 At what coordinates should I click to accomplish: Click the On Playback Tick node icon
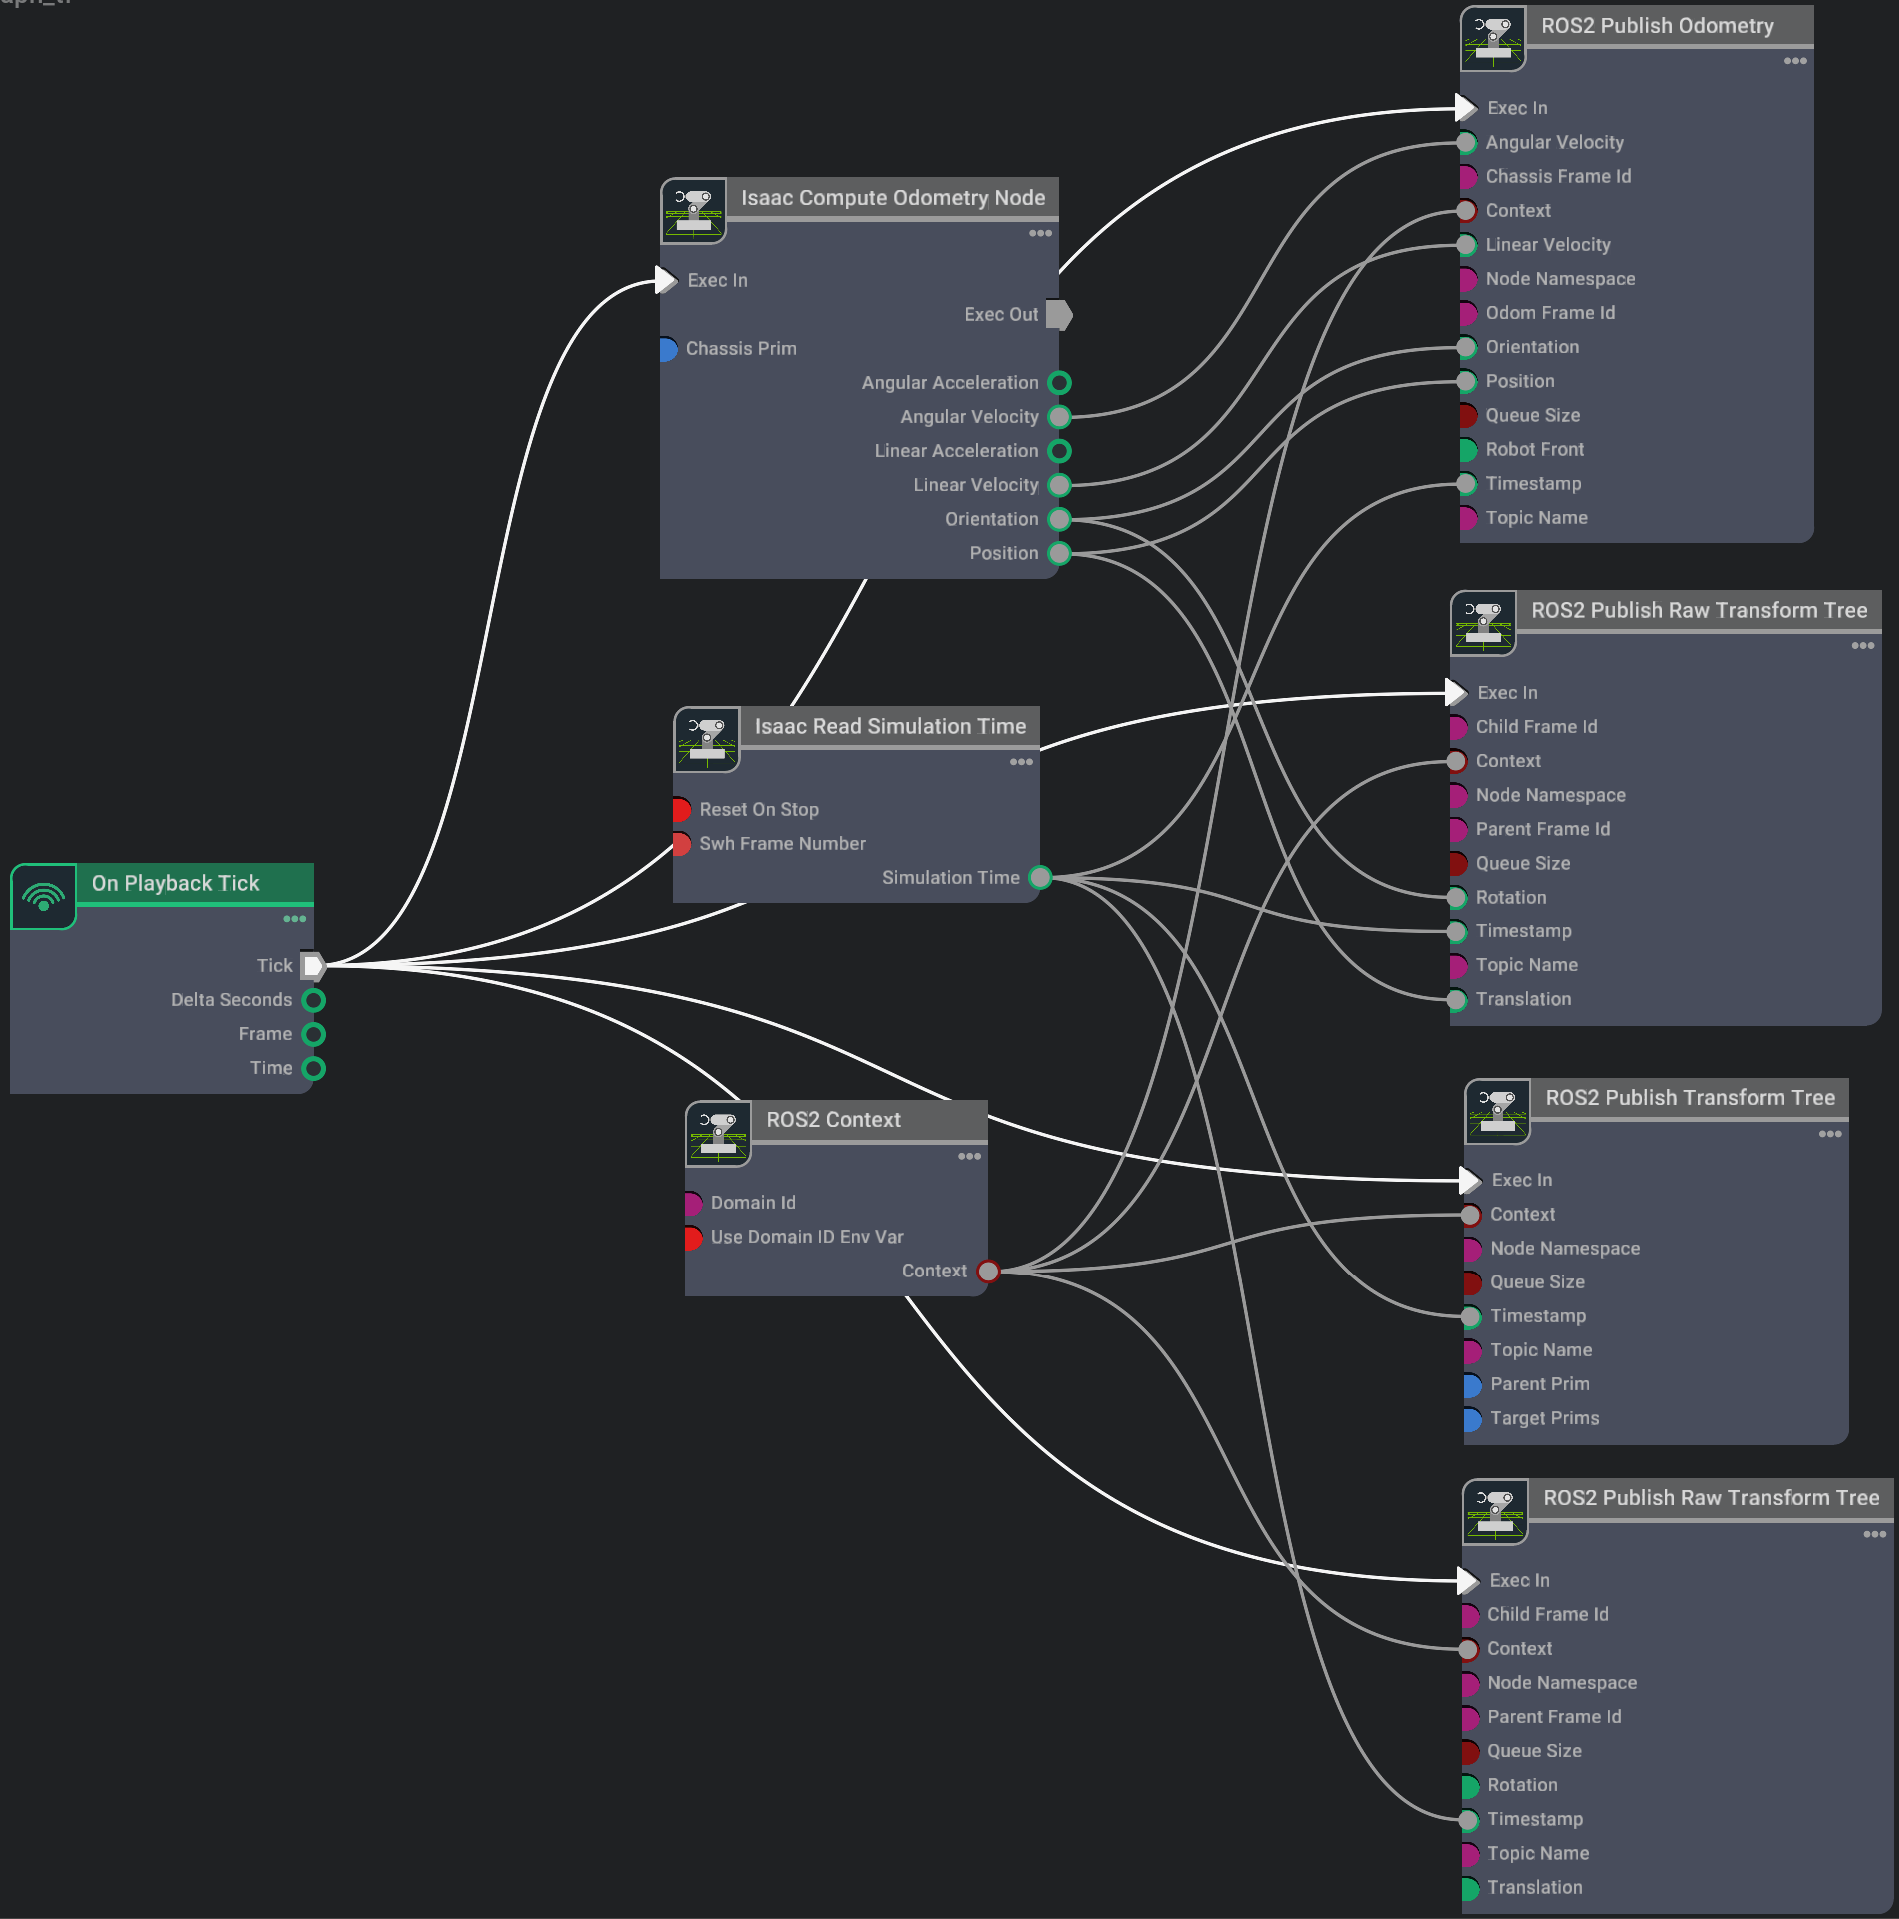[44, 896]
